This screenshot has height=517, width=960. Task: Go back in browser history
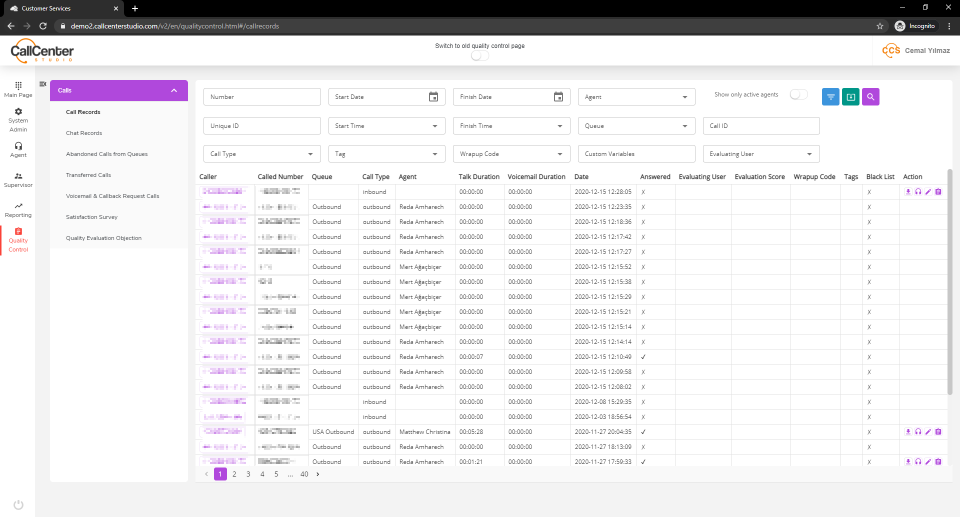click(10, 26)
